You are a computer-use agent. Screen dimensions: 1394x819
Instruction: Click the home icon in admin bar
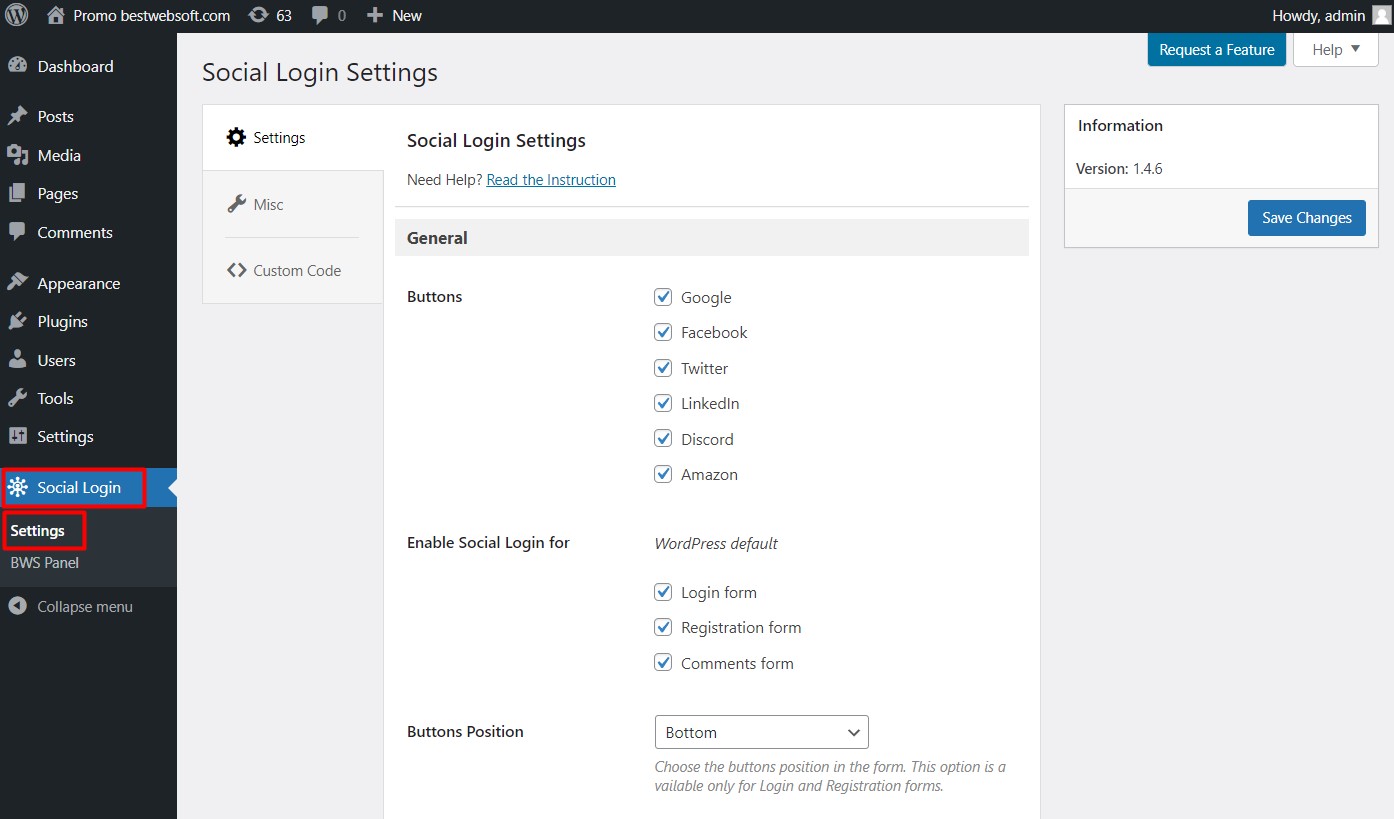pyautogui.click(x=56, y=15)
